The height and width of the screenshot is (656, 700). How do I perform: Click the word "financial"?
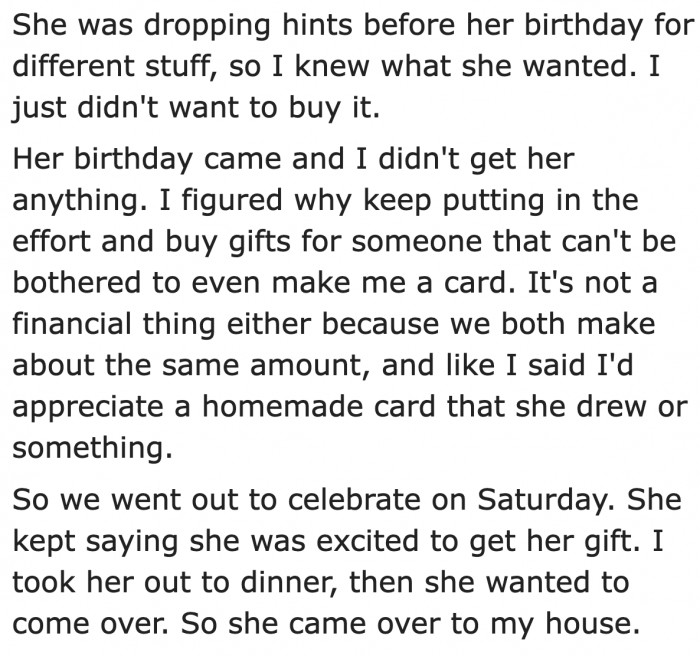click(72, 324)
